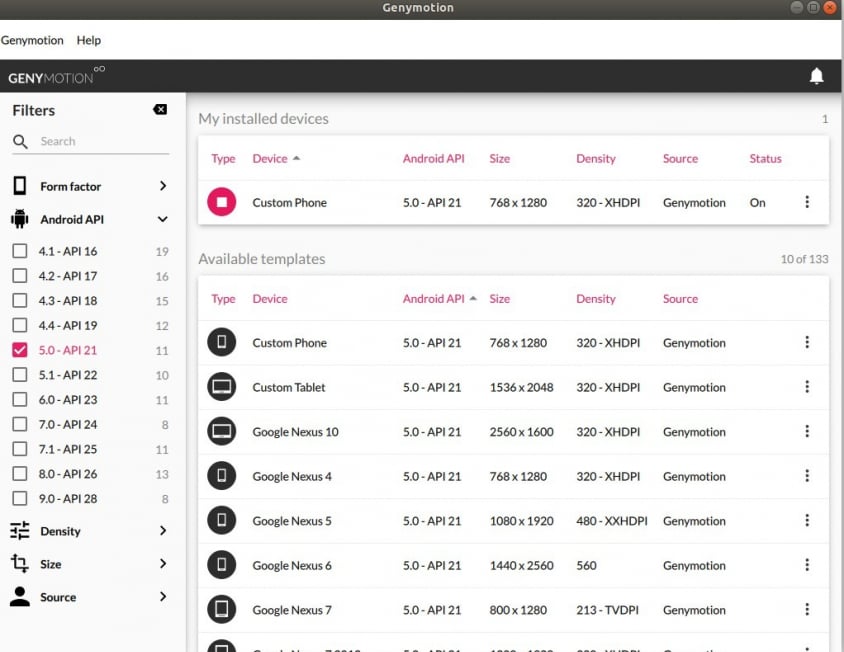Sort templates by Density column
This screenshot has height=652, width=844.
click(x=595, y=299)
